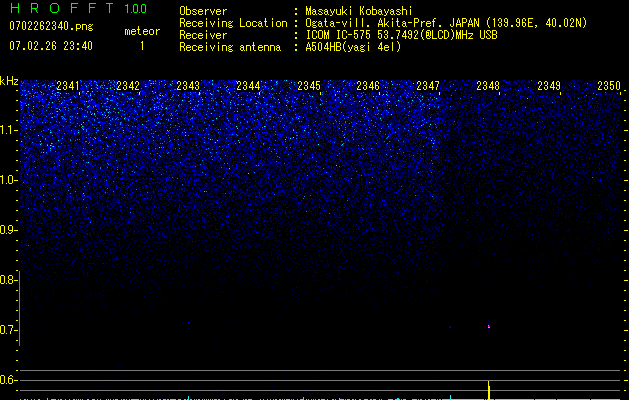Select the Ogata-vill. Akita-Pref. JAPAN location text

446,23
